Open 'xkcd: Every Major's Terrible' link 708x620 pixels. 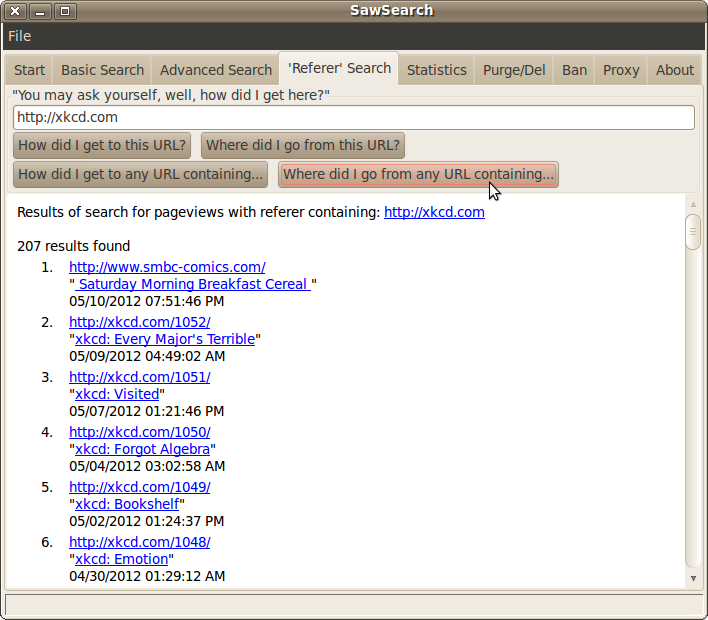click(165, 339)
